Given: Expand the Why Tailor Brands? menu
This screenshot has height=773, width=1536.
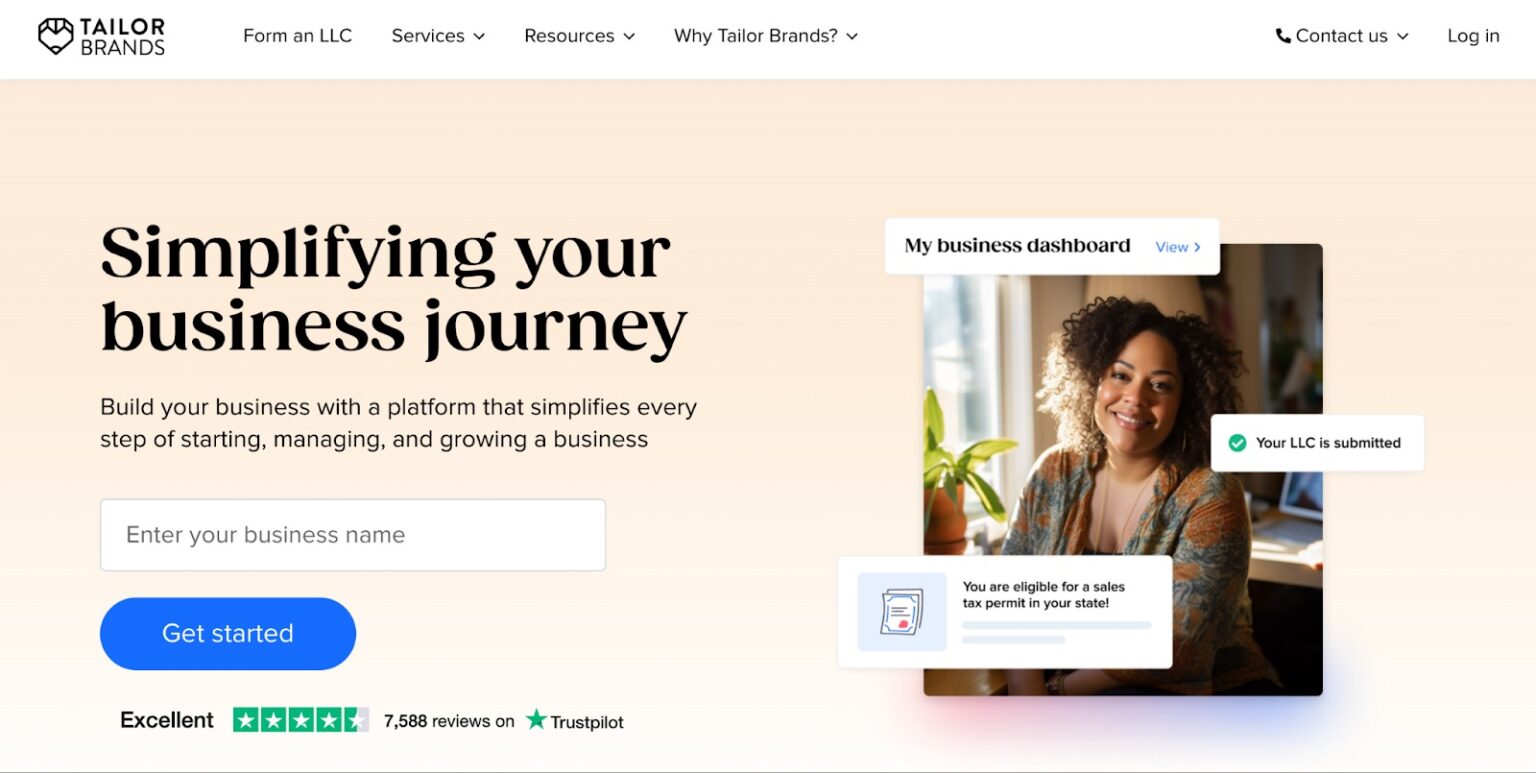Looking at the screenshot, I should click(x=765, y=36).
